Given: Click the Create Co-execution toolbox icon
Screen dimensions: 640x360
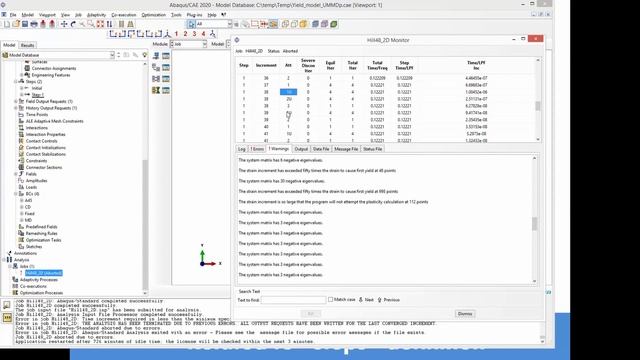Looking at the screenshot, I should pos(156,79).
